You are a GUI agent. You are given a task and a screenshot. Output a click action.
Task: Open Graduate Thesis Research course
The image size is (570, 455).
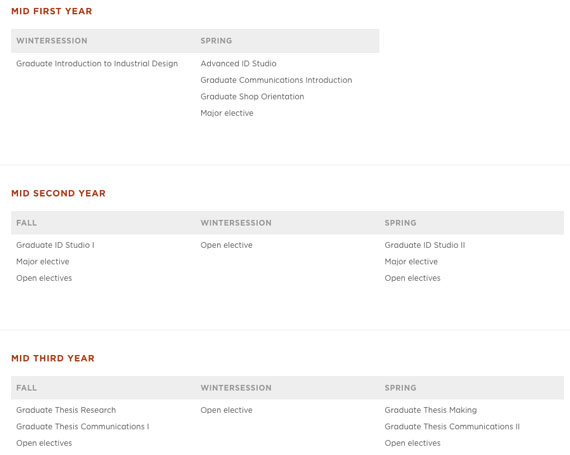66,410
